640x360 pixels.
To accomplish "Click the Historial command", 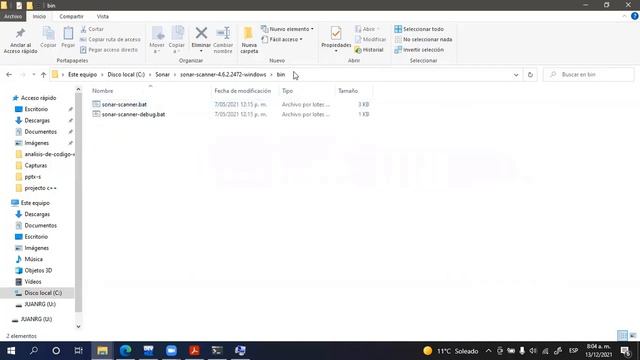I will click(x=369, y=50).
